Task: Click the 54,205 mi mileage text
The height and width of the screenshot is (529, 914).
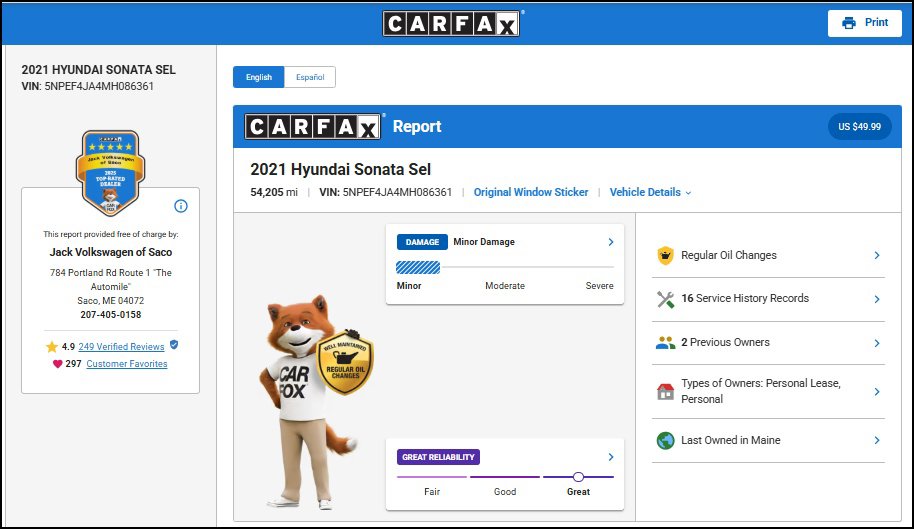Action: point(274,192)
